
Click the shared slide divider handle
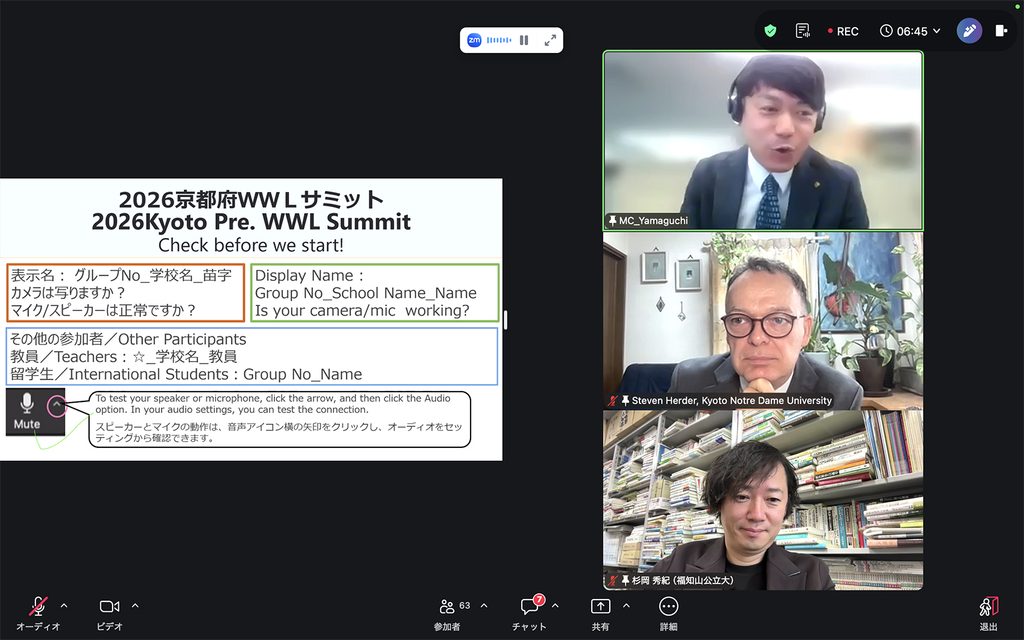[505, 319]
